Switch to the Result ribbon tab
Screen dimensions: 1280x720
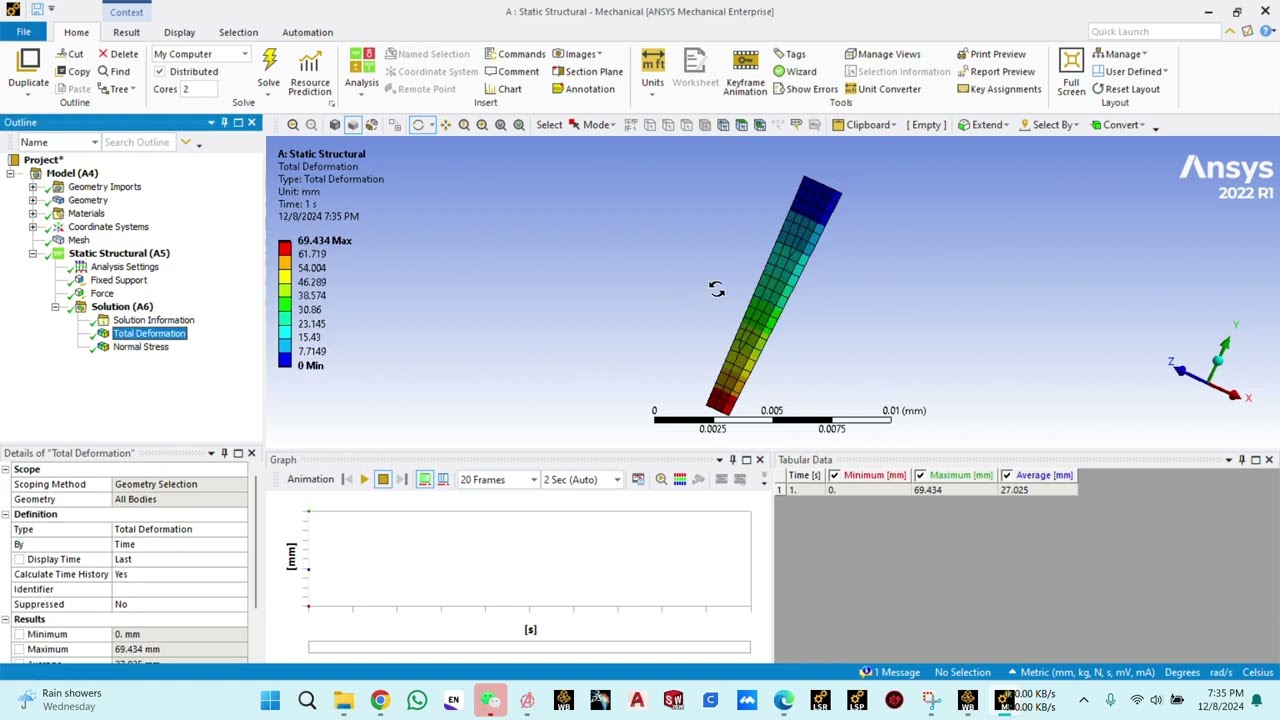pyautogui.click(x=126, y=32)
